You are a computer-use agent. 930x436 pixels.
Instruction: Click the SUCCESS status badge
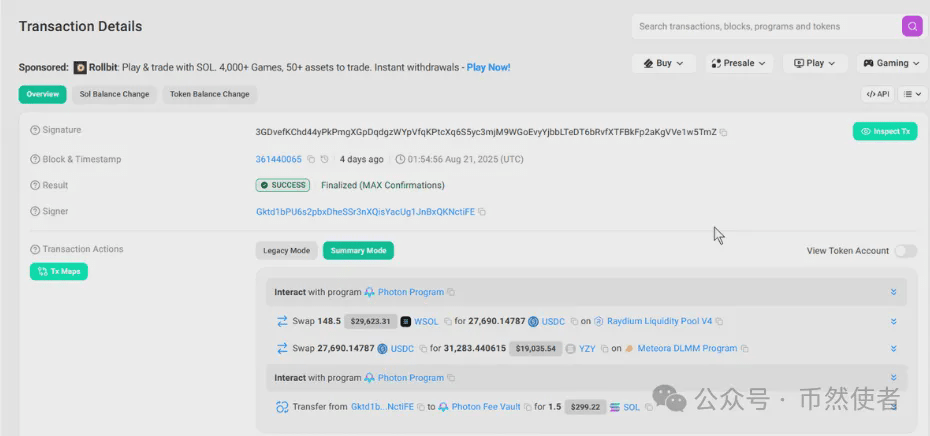(x=283, y=186)
